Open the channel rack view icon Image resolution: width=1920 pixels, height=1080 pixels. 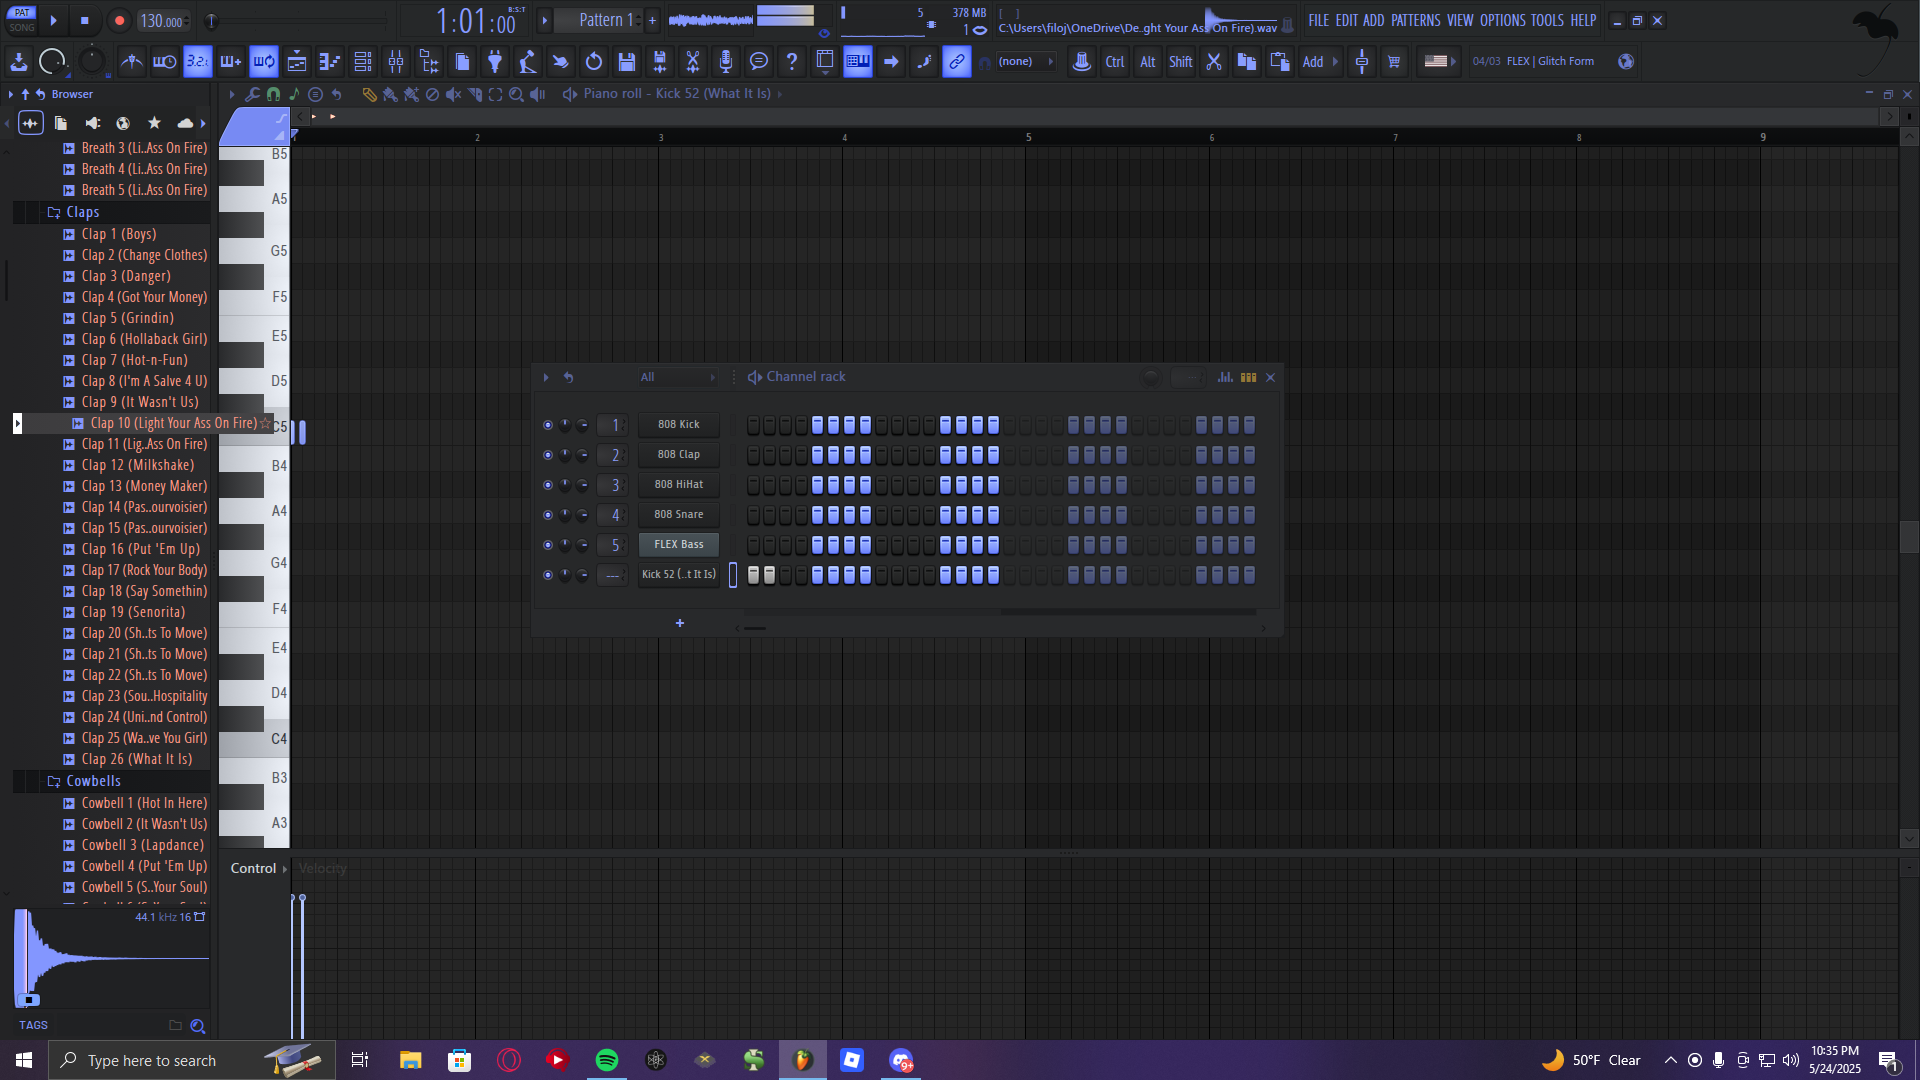coord(363,62)
